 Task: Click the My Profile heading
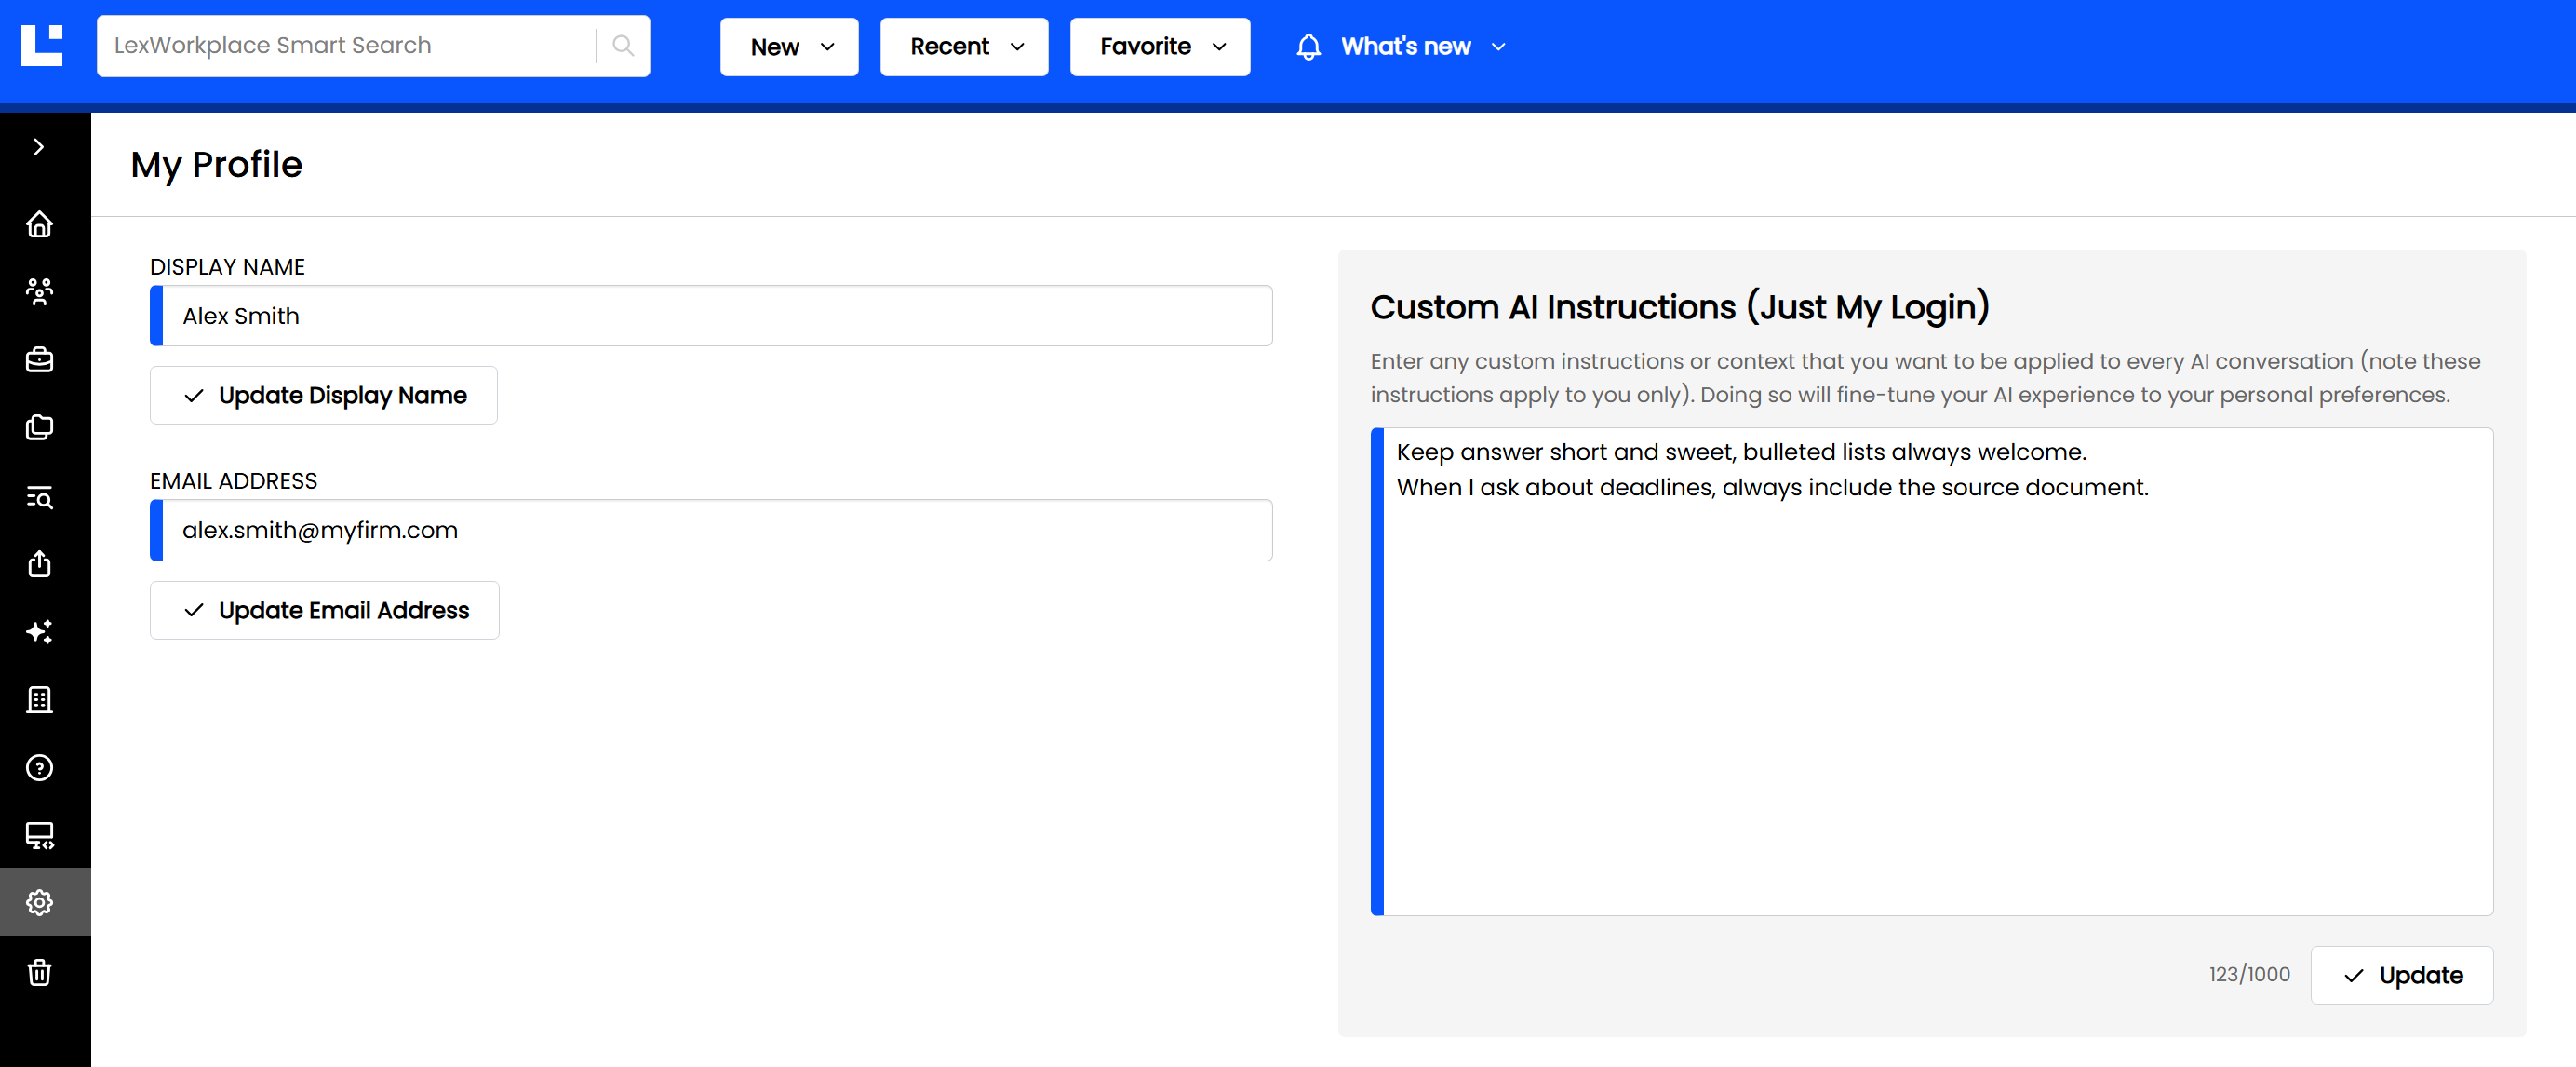pos(216,164)
